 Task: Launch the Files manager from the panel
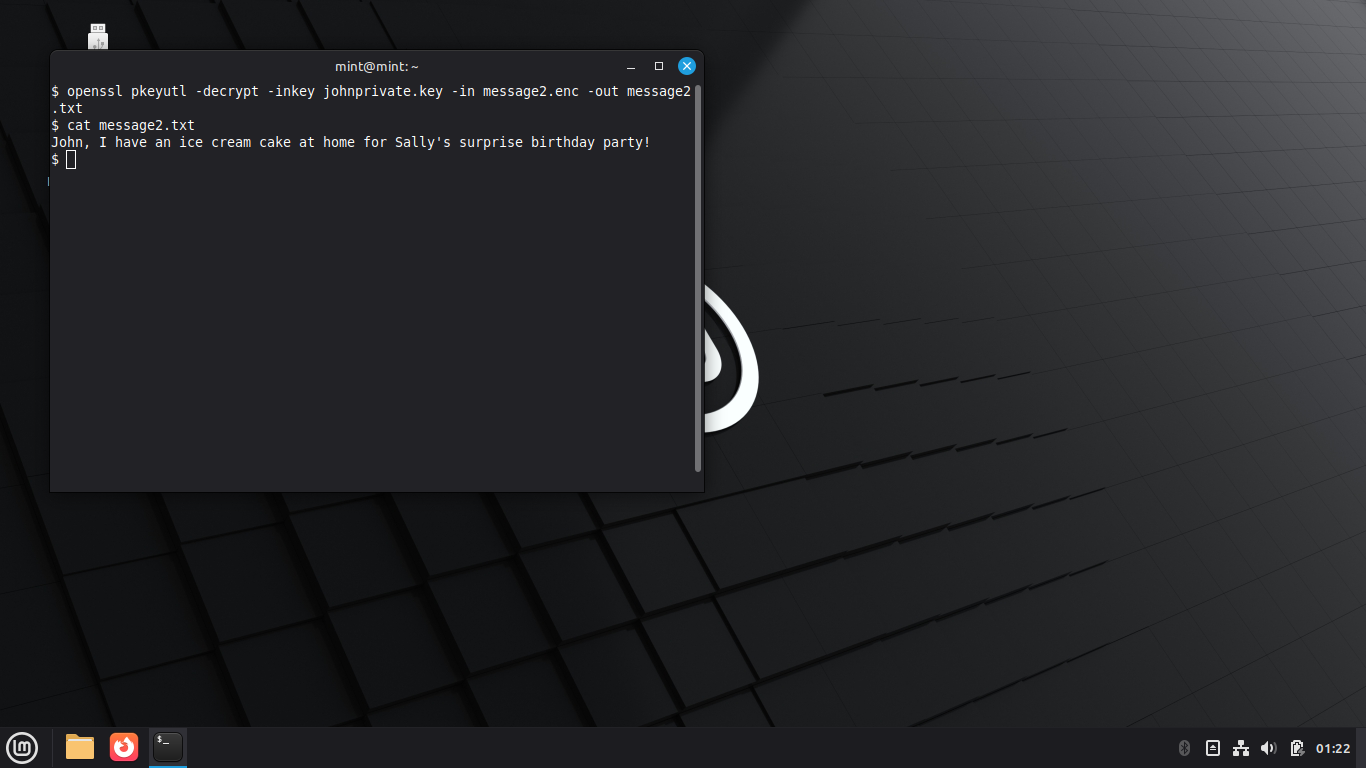(x=80, y=747)
